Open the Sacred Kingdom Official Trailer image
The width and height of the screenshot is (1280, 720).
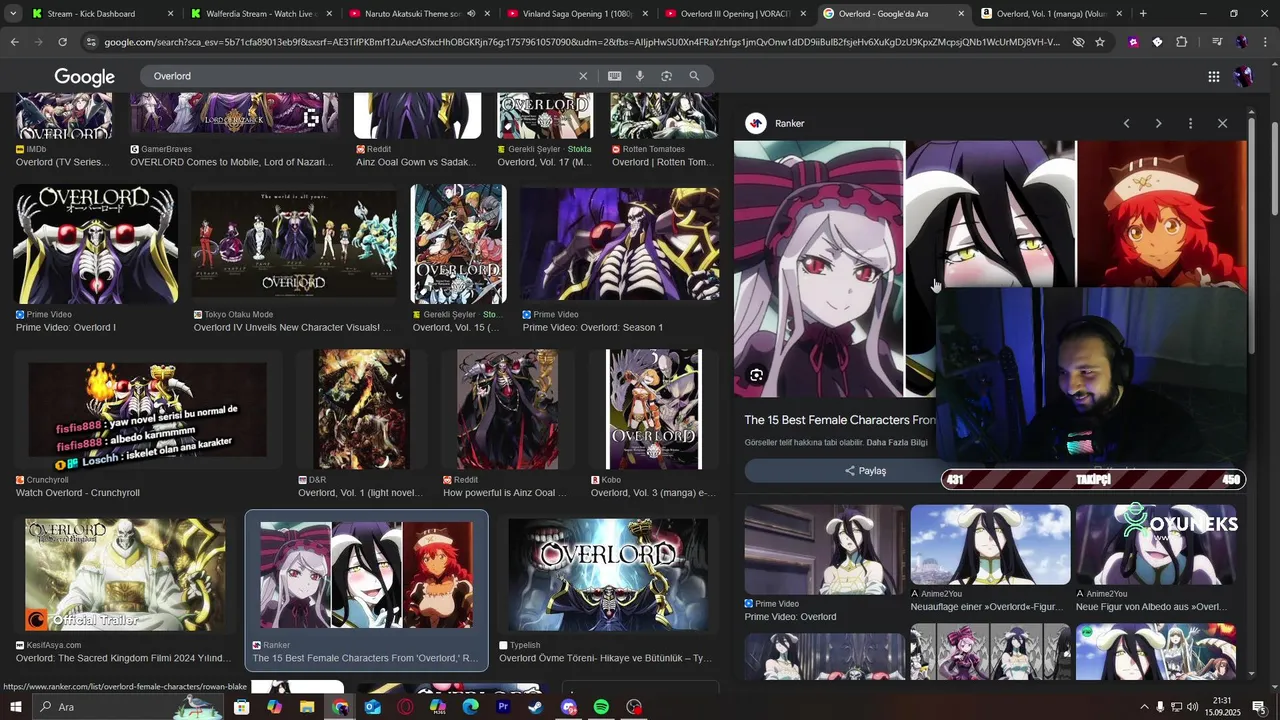coord(125,575)
